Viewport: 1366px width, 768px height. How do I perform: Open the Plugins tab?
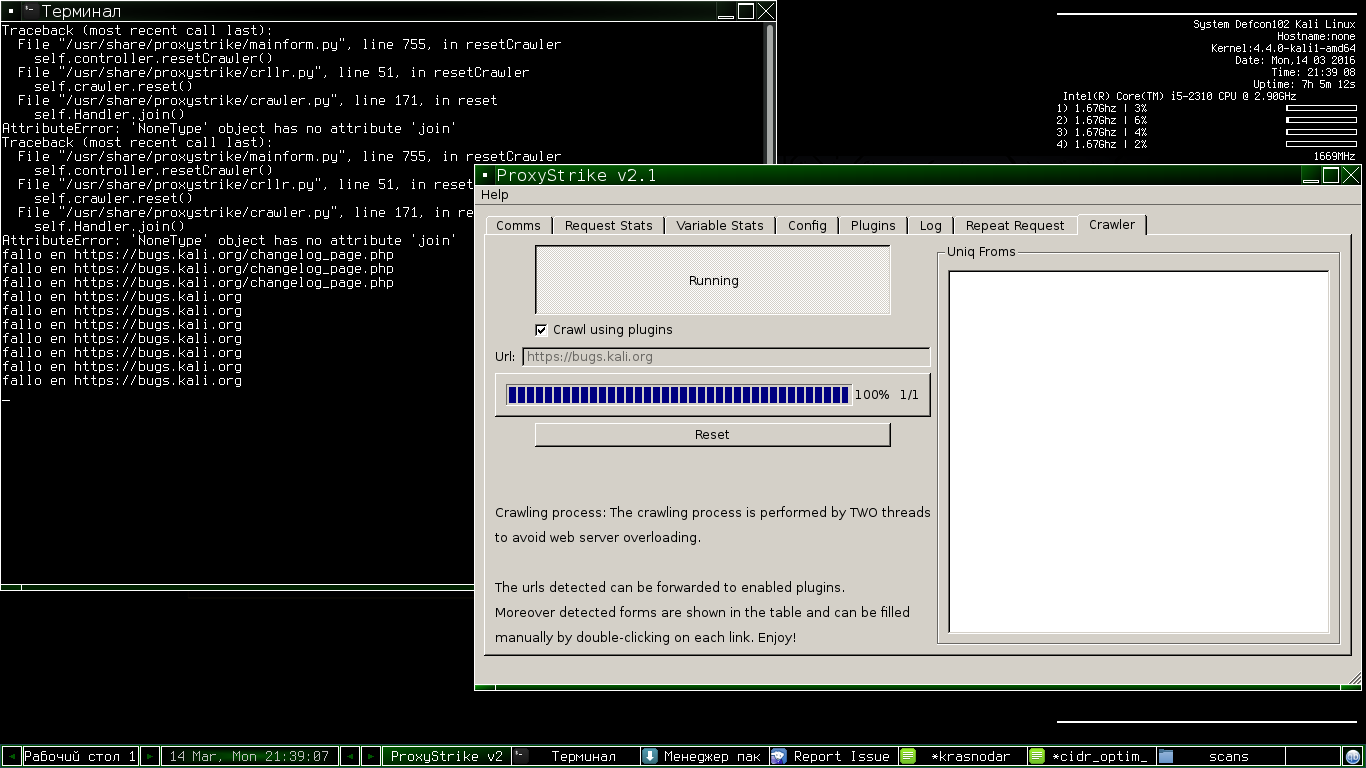(x=873, y=225)
